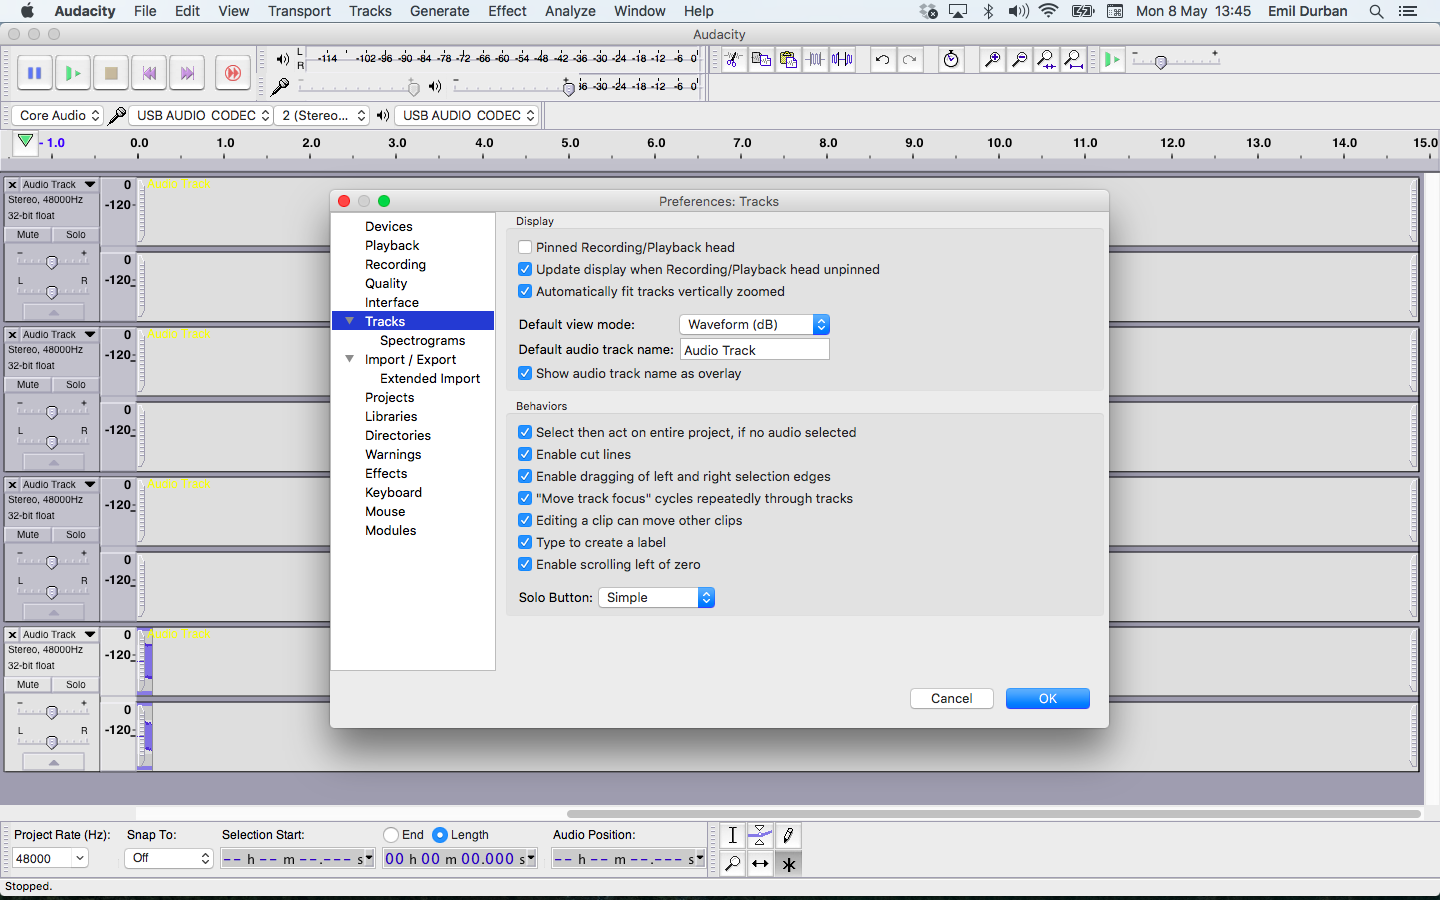
Task: Skip to End with the fast-forward button
Action: tap(187, 73)
